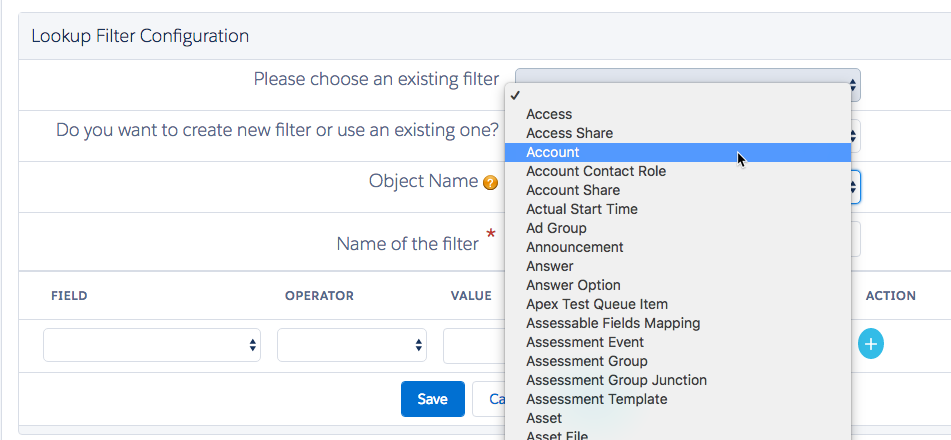
Task: Open the Field column dropdown
Action: click(152, 345)
